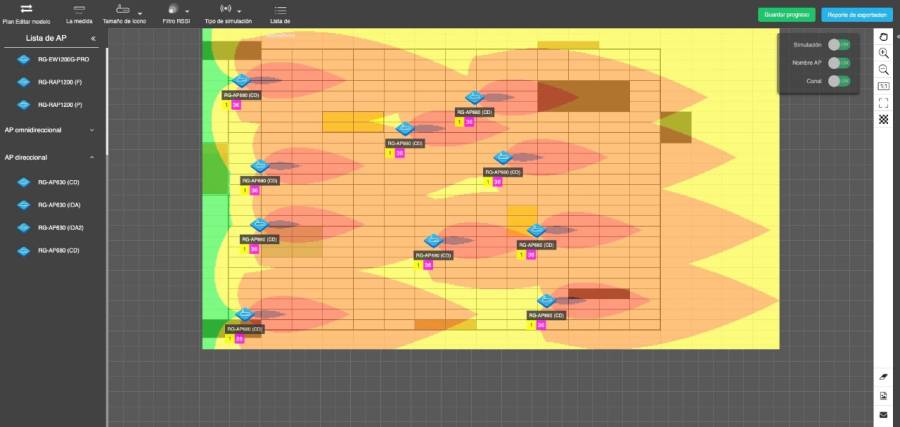Toggle the checkerboard grid icon

point(884,119)
